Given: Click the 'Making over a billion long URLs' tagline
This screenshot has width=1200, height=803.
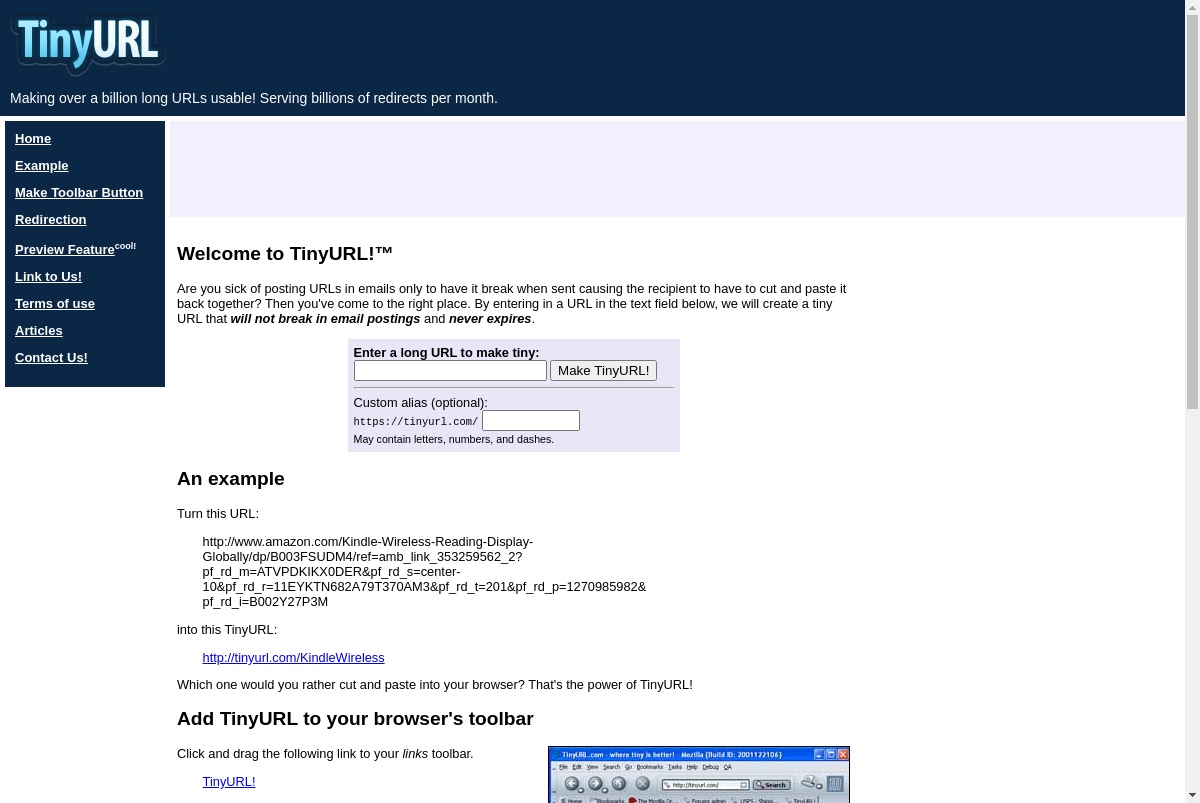Looking at the screenshot, I should 254,98.
